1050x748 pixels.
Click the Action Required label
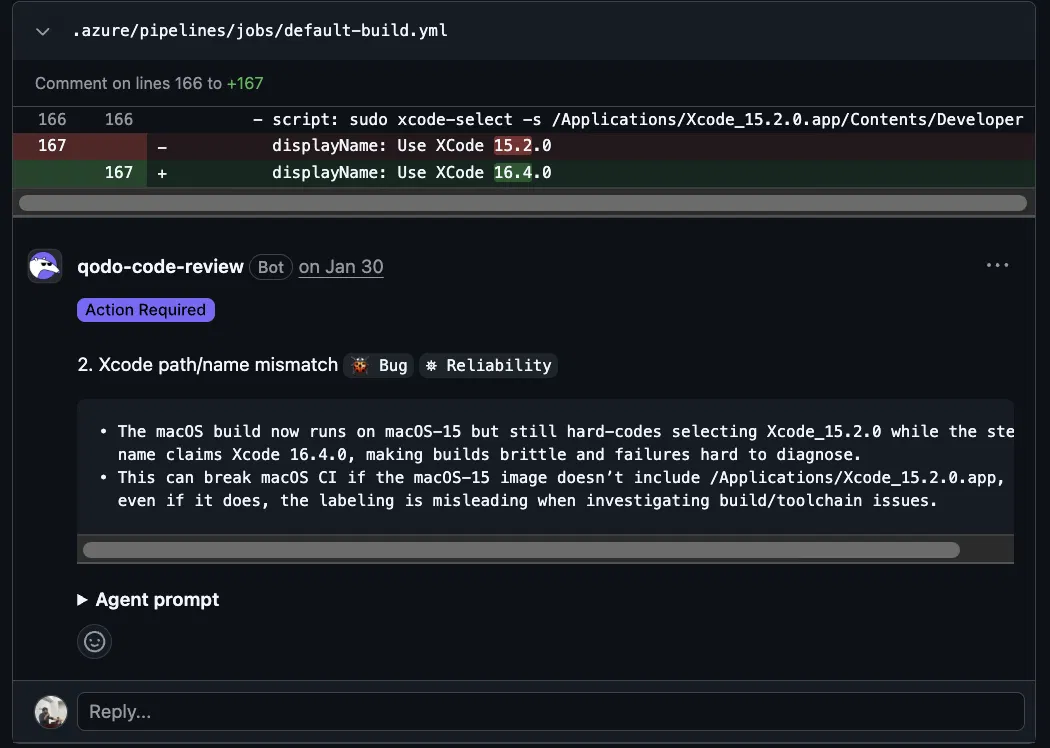145,310
